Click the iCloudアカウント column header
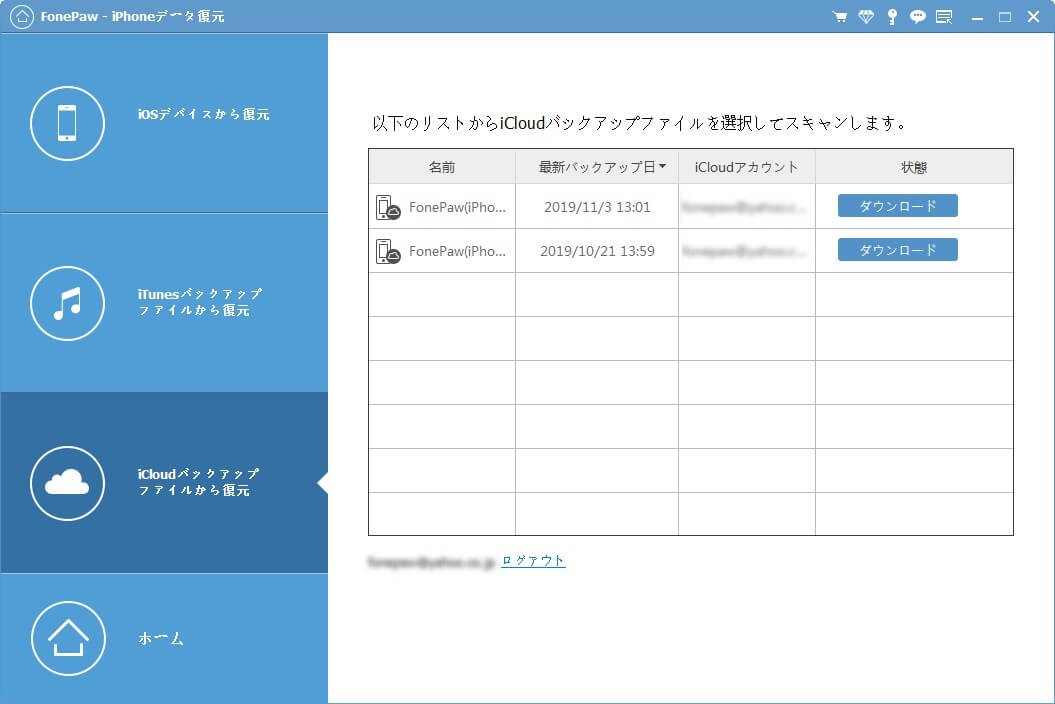Screen dimensions: 1055x704 [x=746, y=167]
